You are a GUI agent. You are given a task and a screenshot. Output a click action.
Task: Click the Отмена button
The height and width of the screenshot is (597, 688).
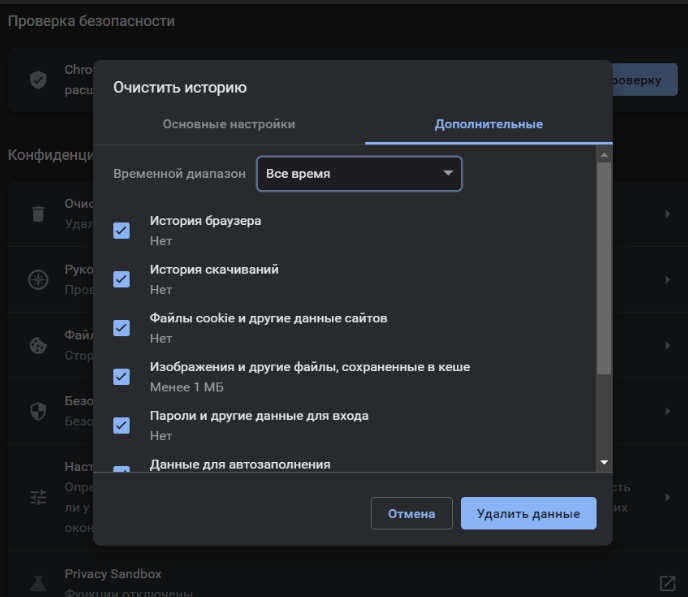(x=411, y=513)
